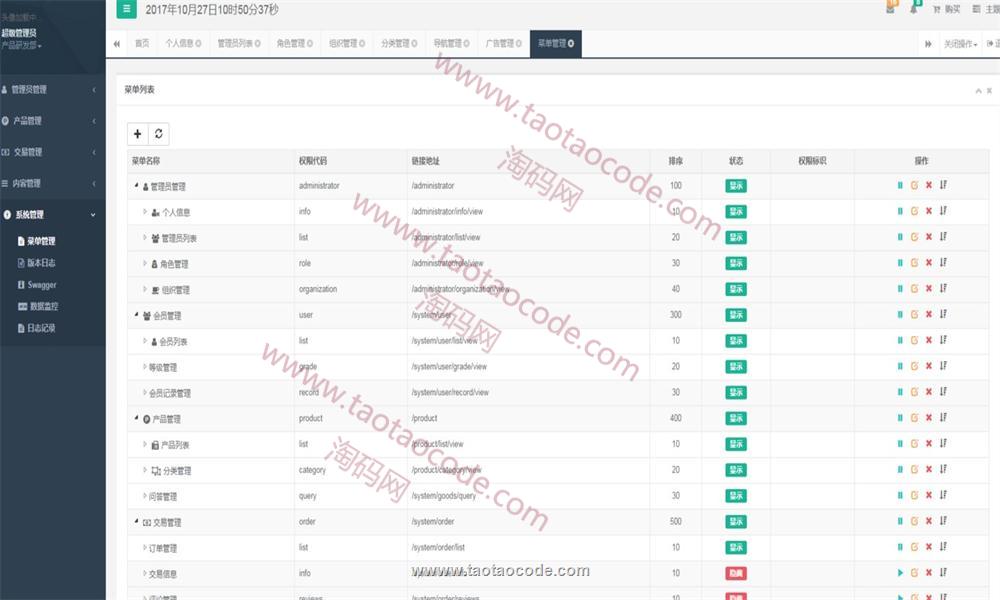Open the bell notifications icon in header
The height and width of the screenshot is (600, 1000).
tap(914, 9)
